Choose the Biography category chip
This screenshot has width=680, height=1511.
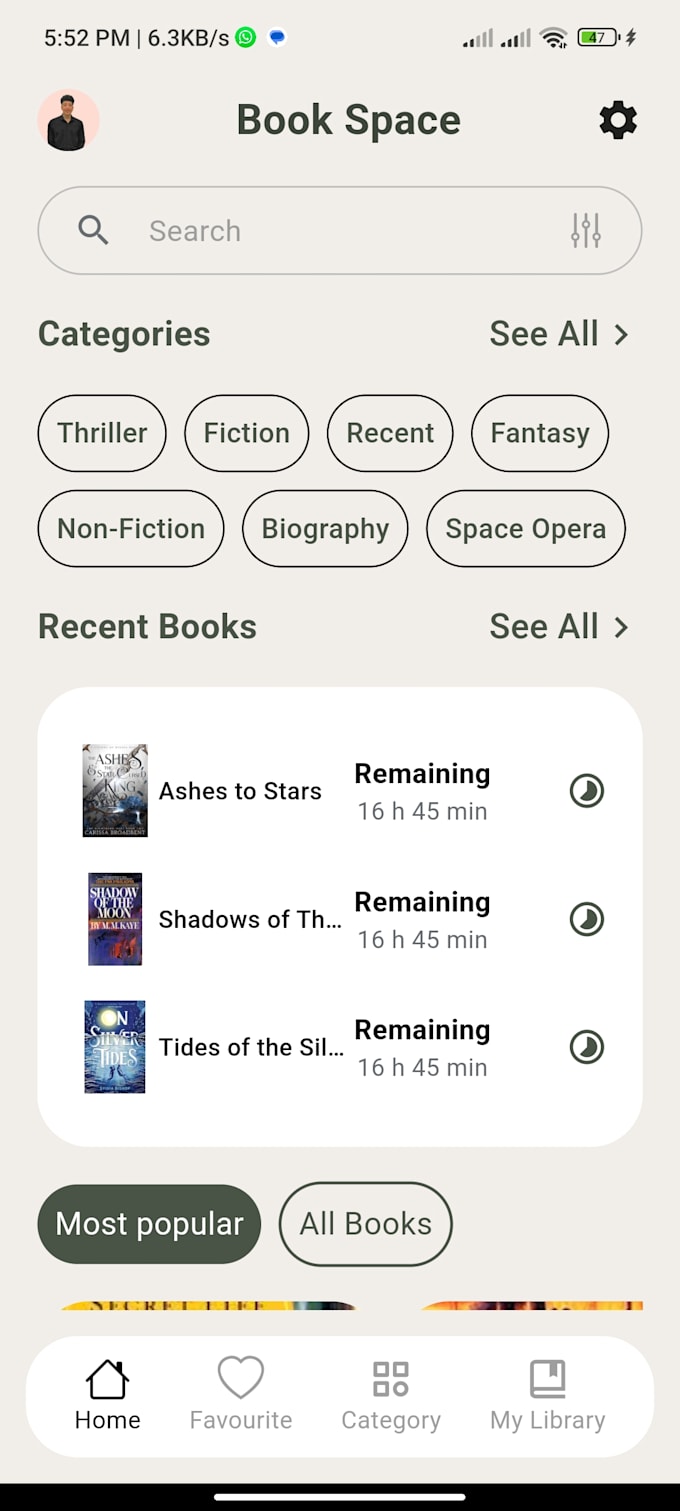pyautogui.click(x=325, y=529)
